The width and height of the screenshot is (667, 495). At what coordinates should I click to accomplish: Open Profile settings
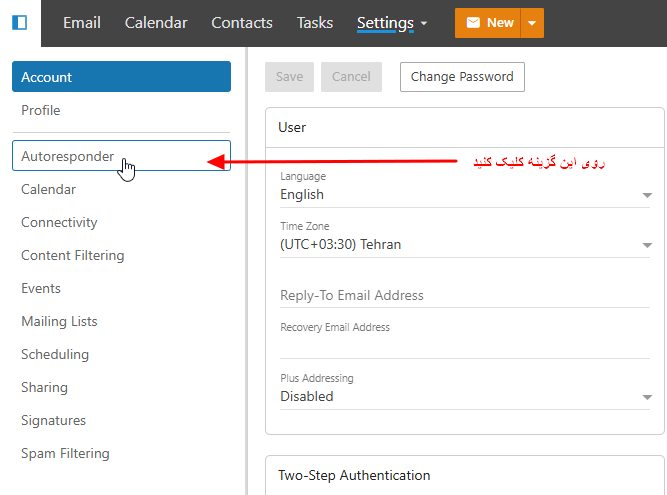pyautogui.click(x=122, y=110)
